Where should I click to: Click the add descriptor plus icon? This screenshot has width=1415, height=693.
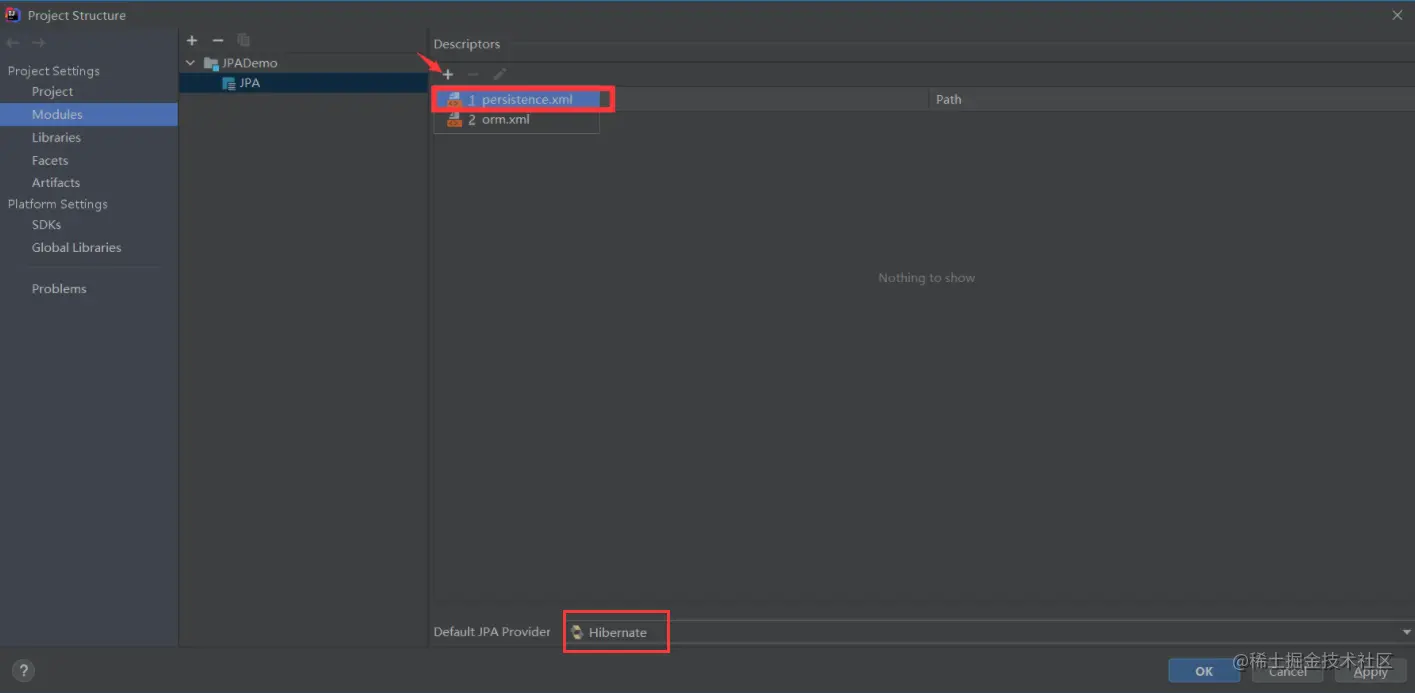tap(448, 74)
